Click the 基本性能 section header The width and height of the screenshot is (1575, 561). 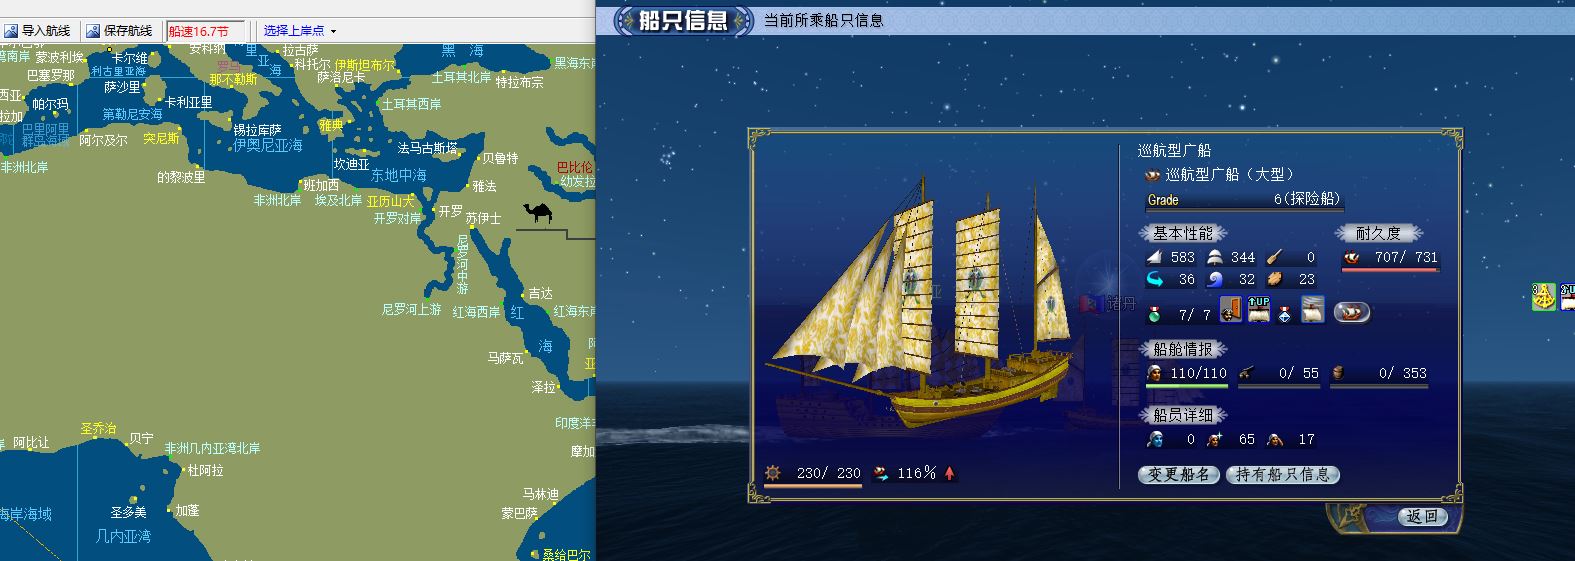(1183, 233)
